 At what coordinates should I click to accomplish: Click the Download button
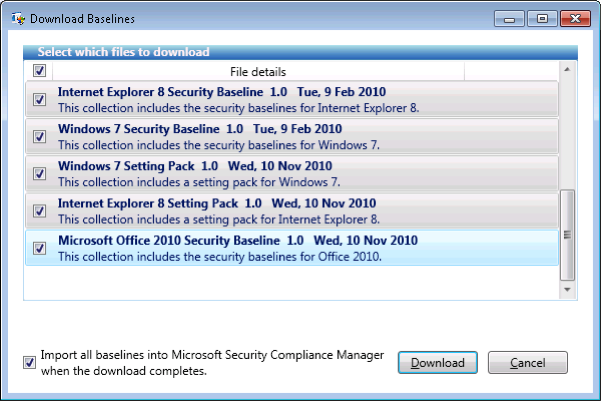coord(438,363)
